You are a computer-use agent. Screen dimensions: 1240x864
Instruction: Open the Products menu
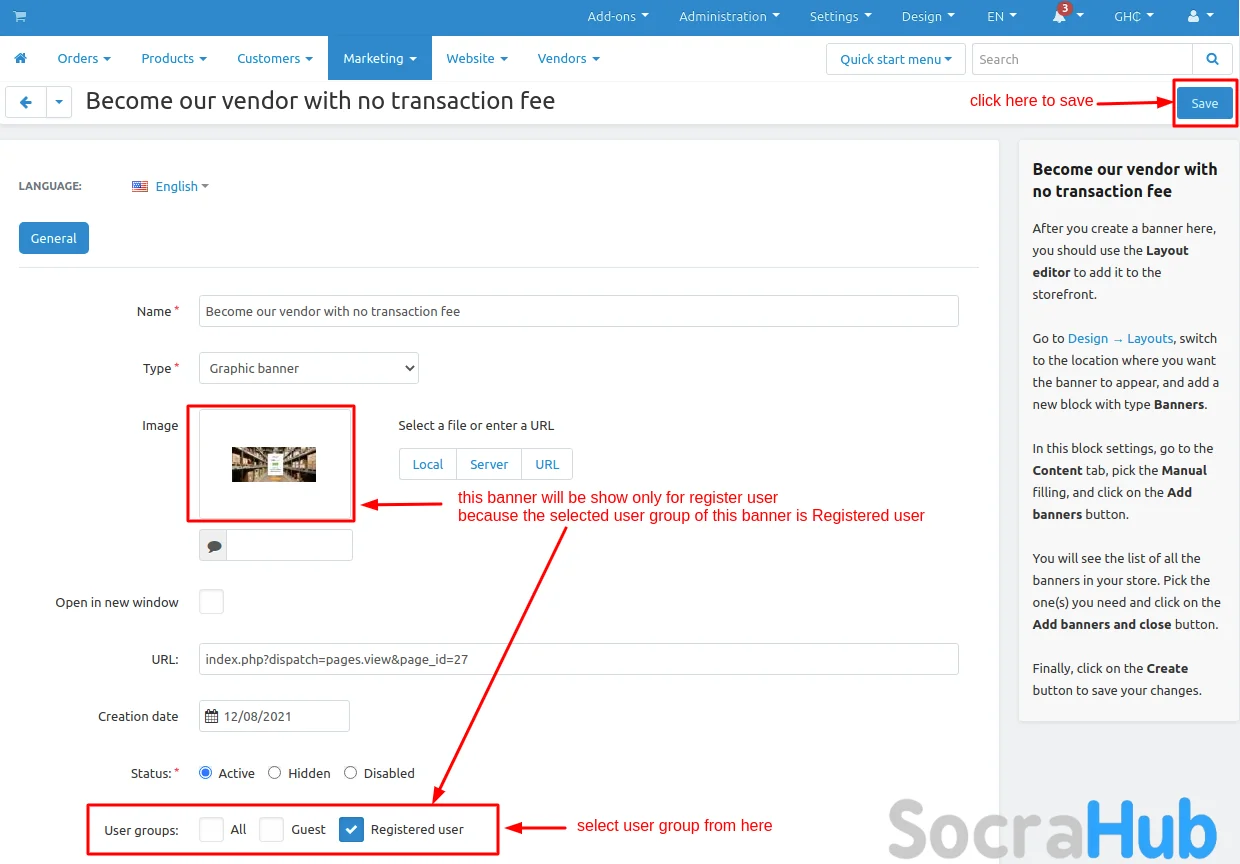[x=174, y=58]
